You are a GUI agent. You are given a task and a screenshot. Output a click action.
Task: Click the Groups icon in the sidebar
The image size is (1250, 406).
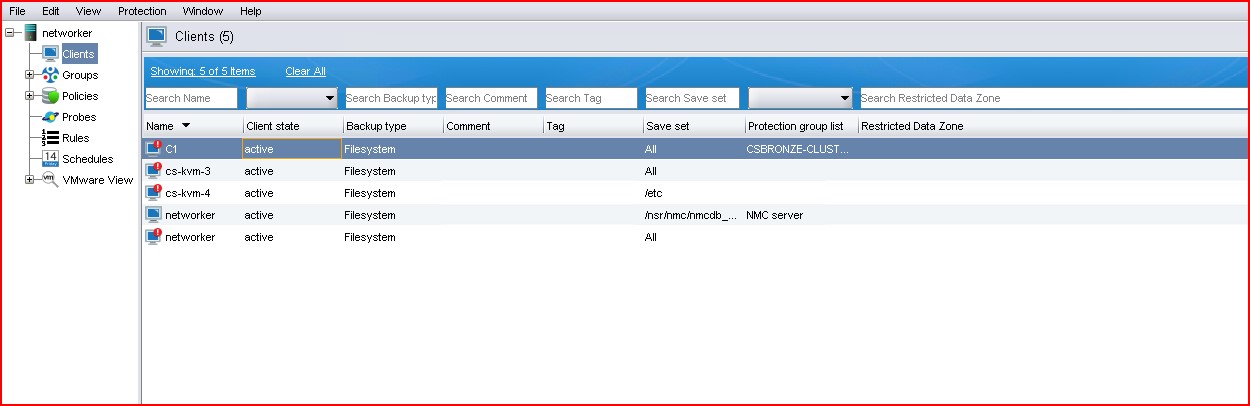[x=50, y=75]
